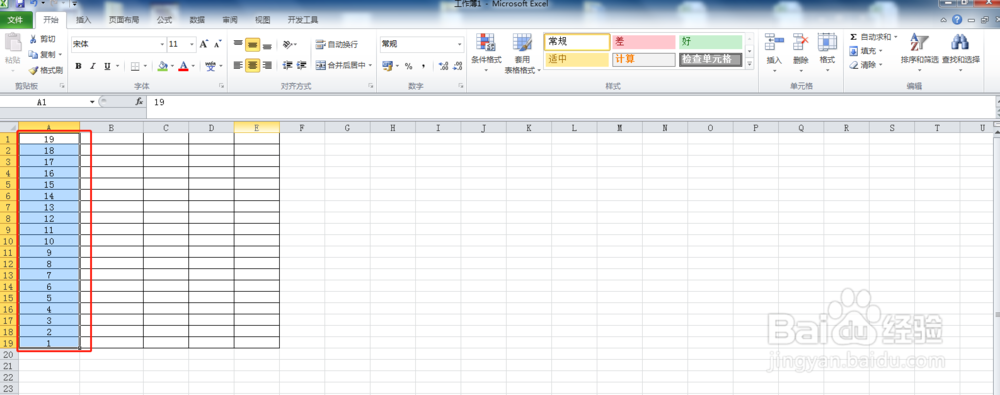The width and height of the screenshot is (1000, 395).
Task: Click the text orientation icon
Action: point(288,45)
